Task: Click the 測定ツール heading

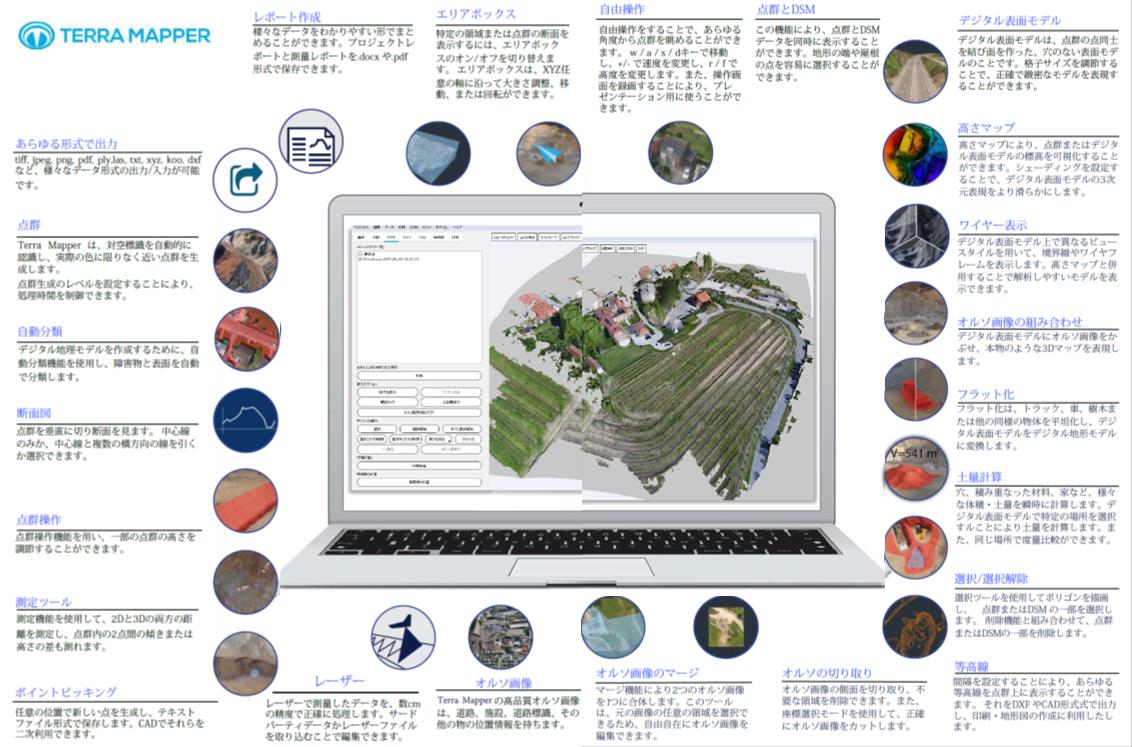Action: point(44,602)
